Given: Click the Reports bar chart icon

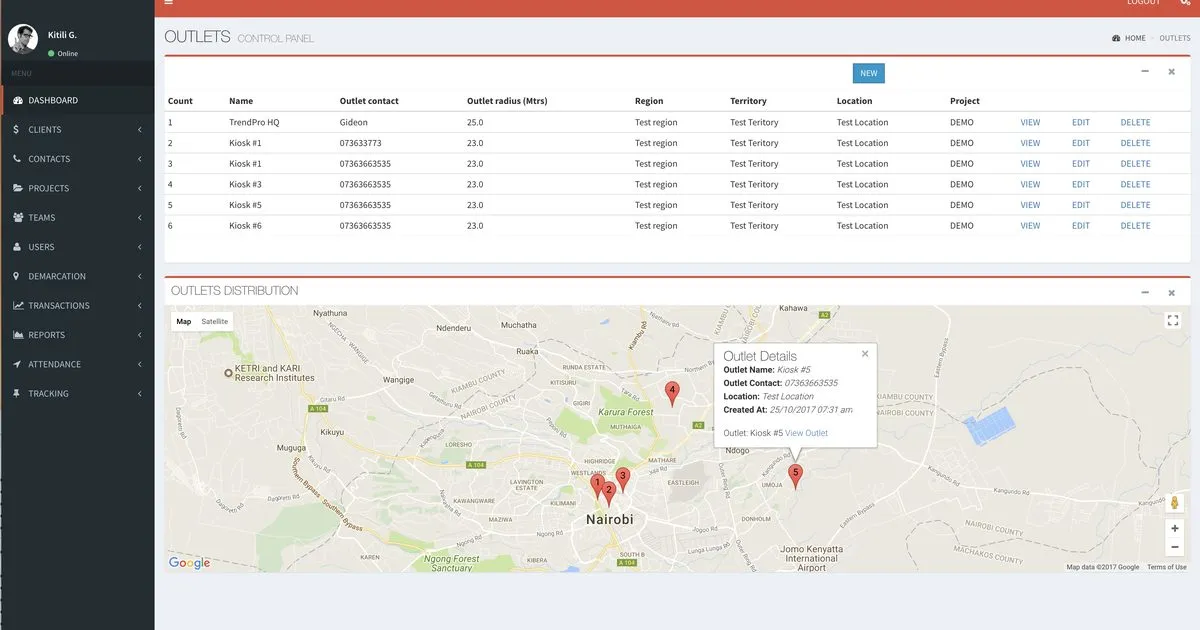Looking at the screenshot, I should click(x=18, y=335).
